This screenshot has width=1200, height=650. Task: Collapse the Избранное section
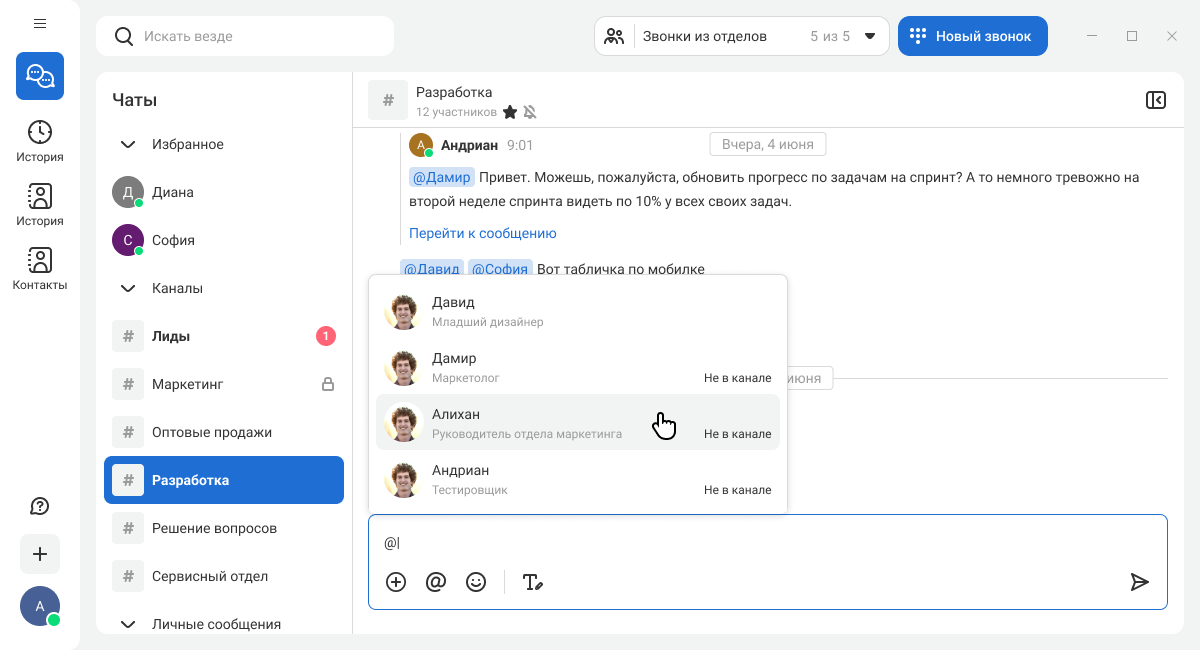pos(128,144)
